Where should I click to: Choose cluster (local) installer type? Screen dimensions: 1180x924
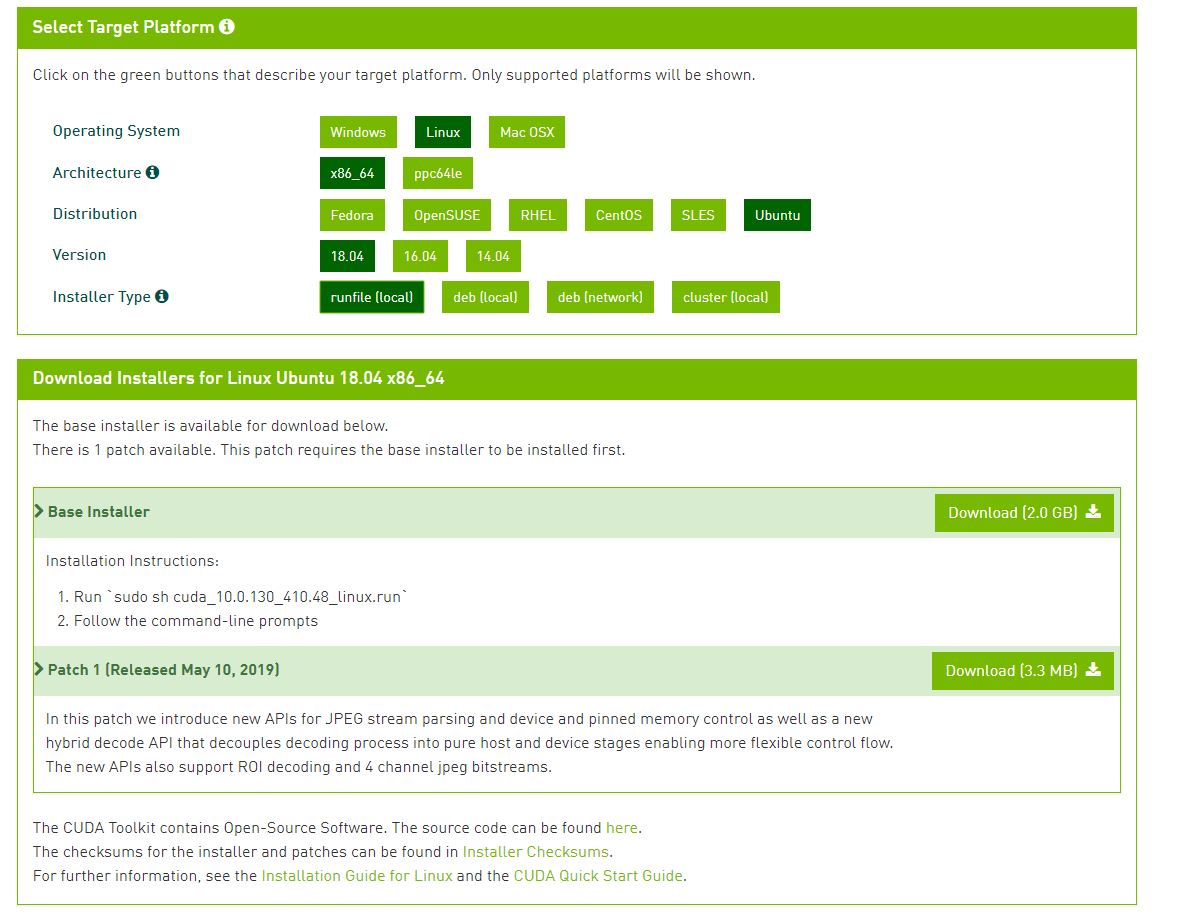tap(726, 297)
